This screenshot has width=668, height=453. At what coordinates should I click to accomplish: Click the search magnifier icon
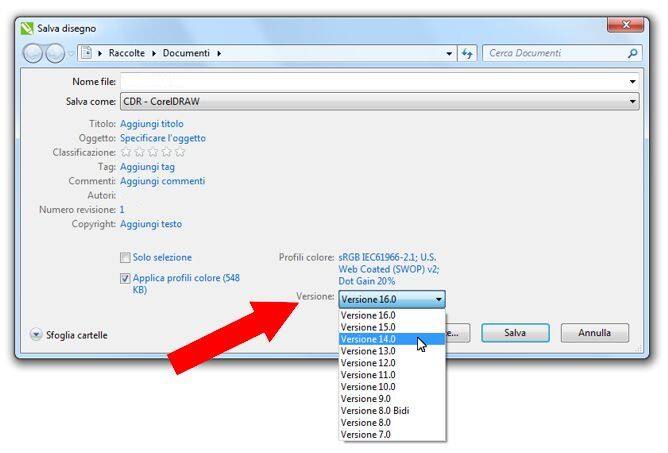[632, 53]
